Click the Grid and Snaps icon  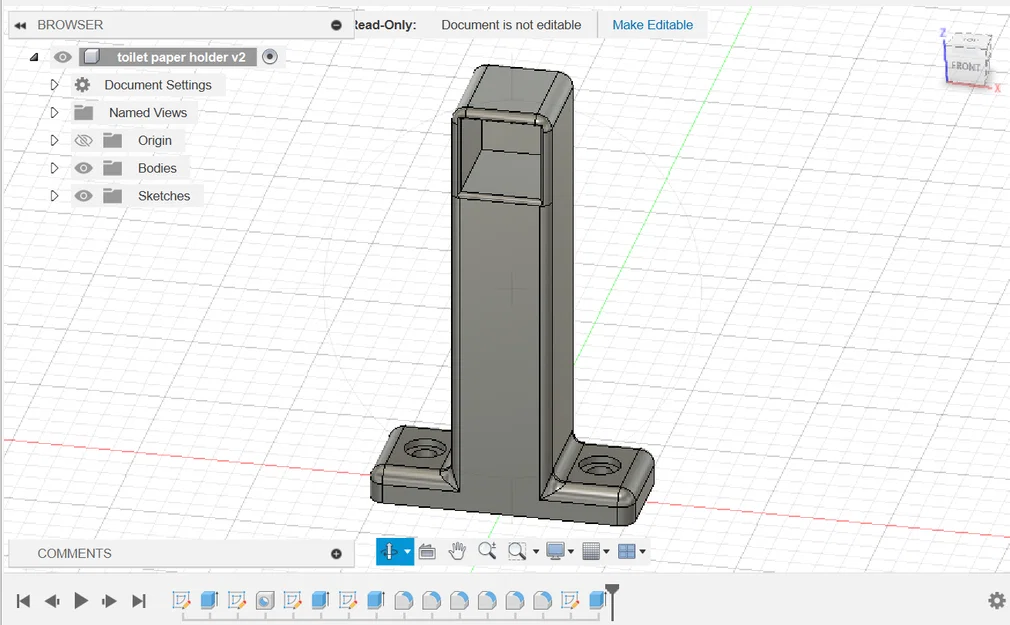(591, 552)
